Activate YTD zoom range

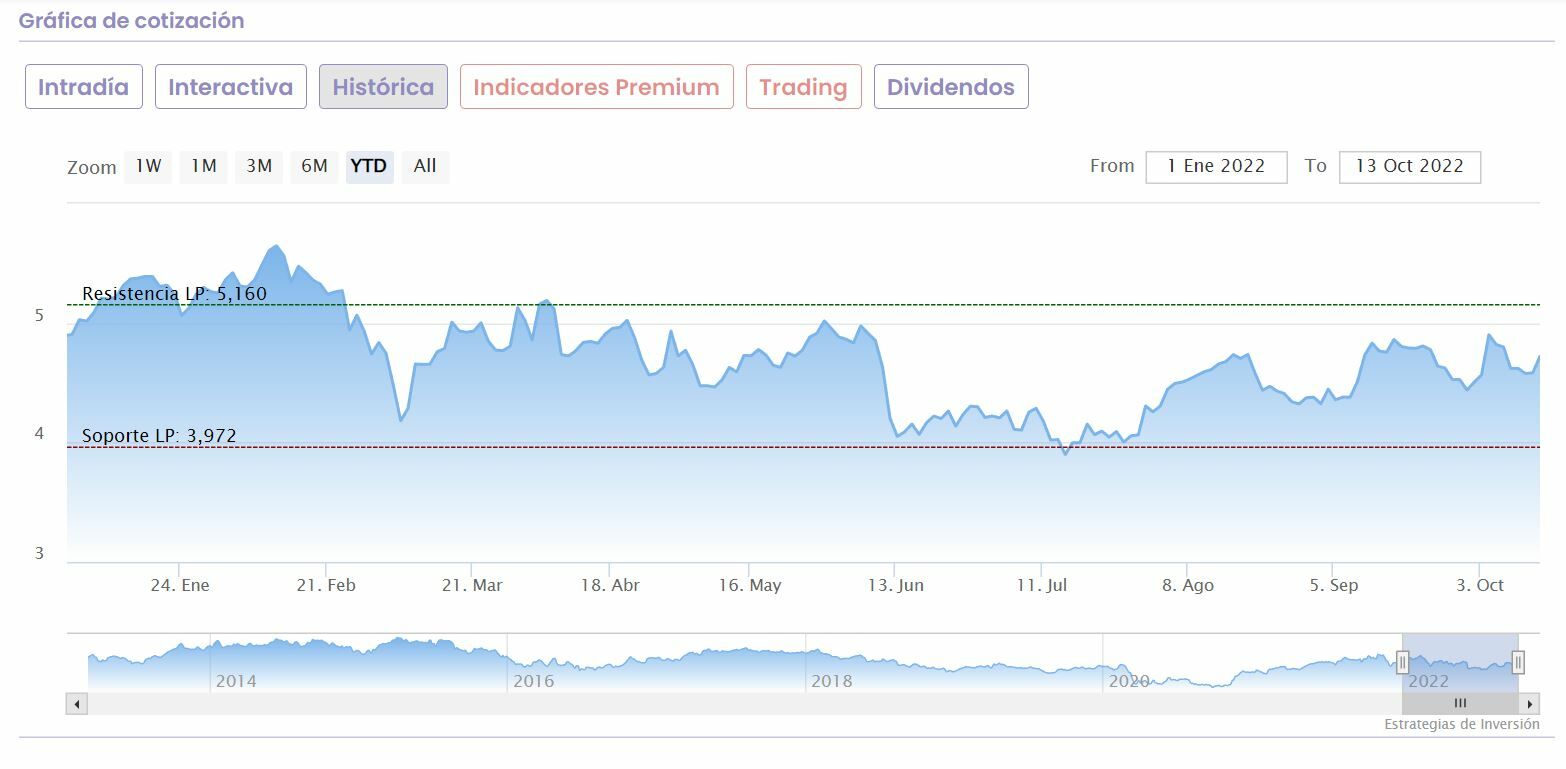pos(369,166)
